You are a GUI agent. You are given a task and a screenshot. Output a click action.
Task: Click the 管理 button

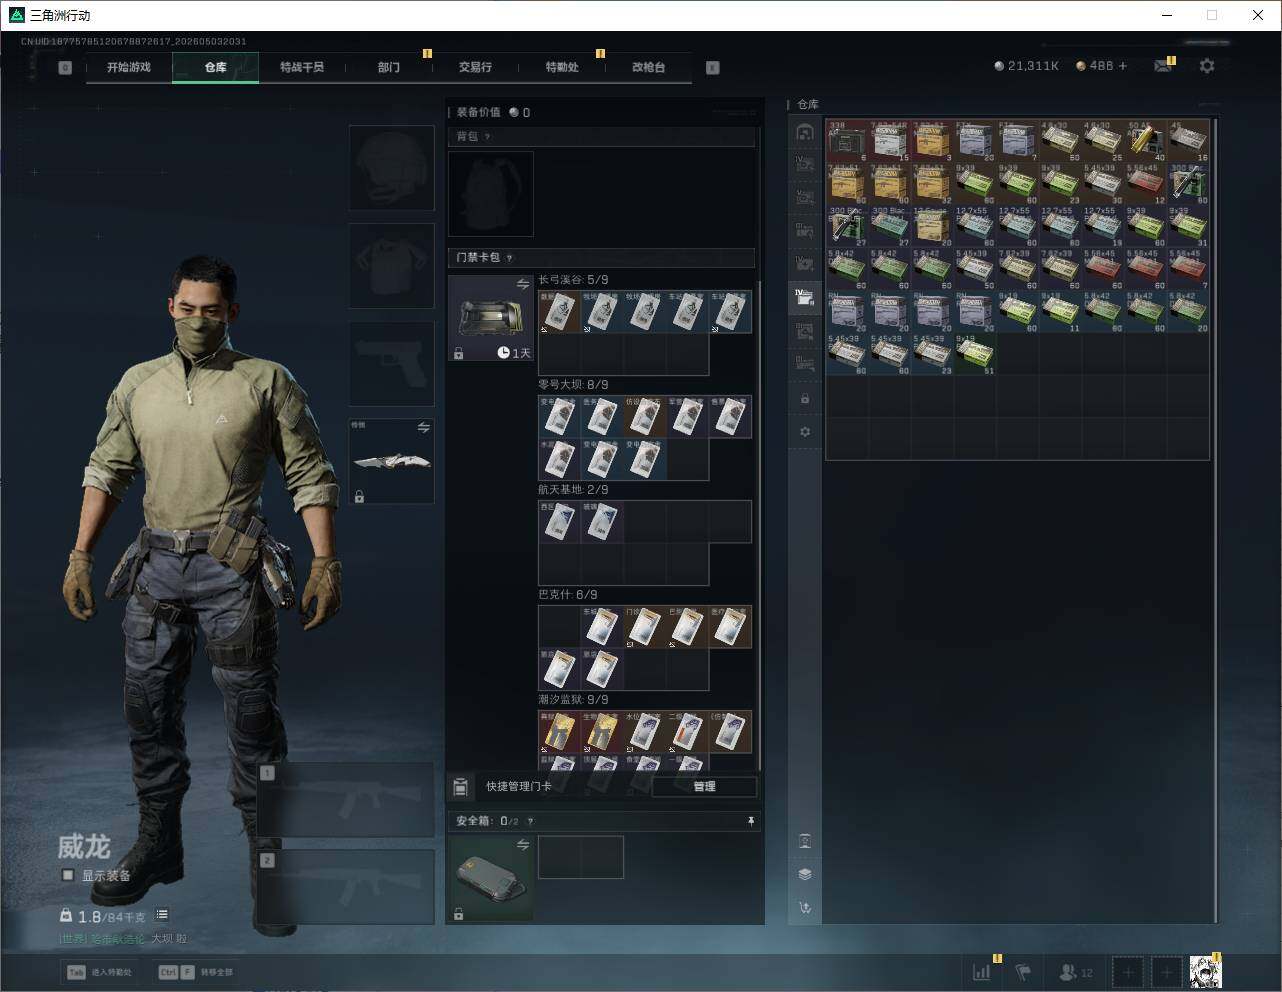[x=704, y=787]
